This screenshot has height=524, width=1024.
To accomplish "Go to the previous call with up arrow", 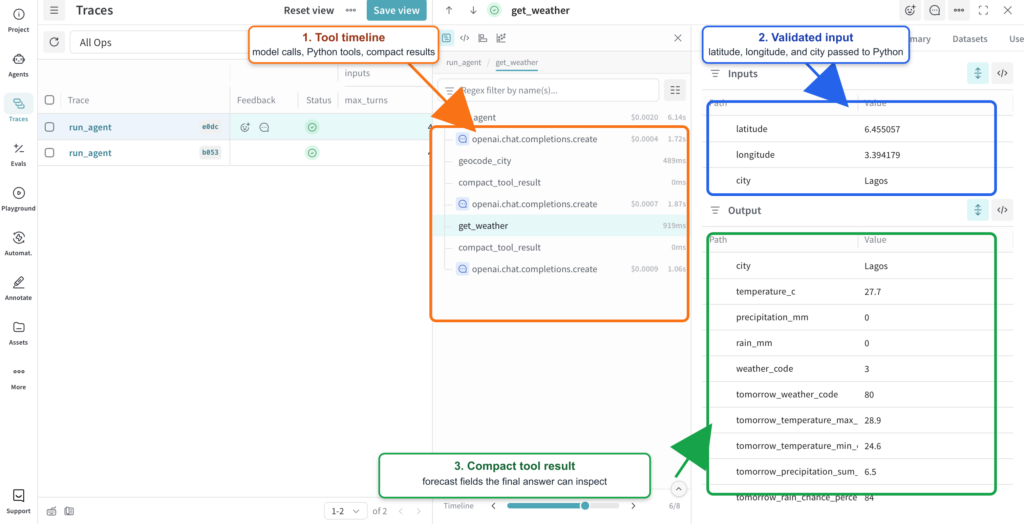I will [449, 10].
